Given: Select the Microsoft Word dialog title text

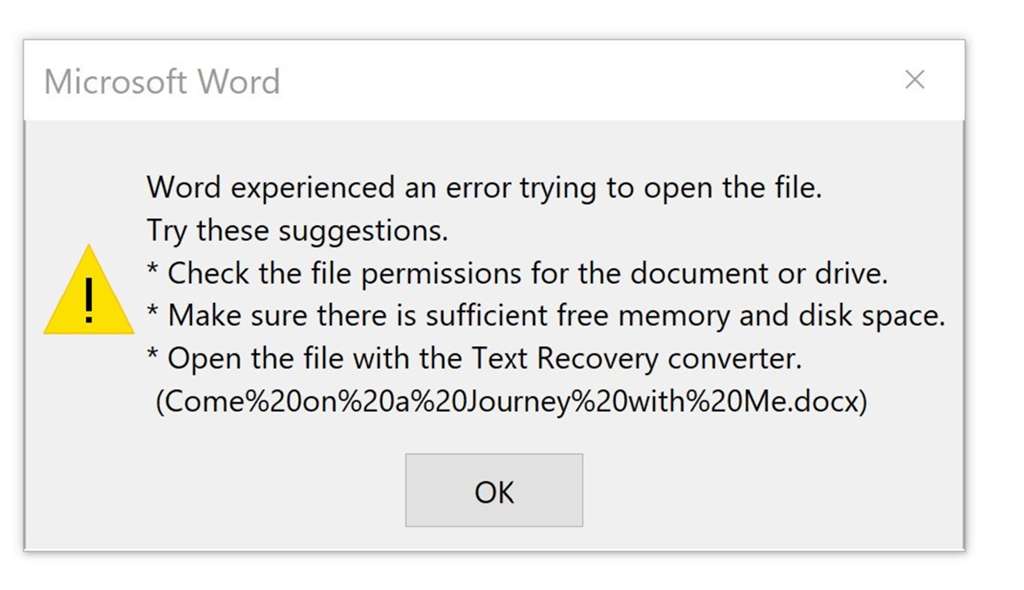Looking at the screenshot, I should 161,81.
